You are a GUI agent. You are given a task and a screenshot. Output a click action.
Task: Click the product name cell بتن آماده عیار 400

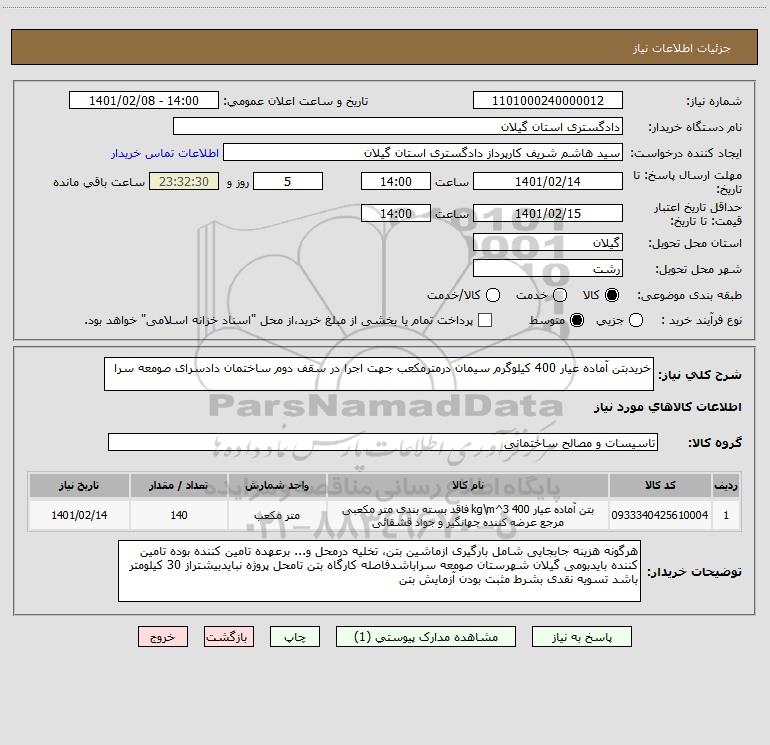(468, 515)
